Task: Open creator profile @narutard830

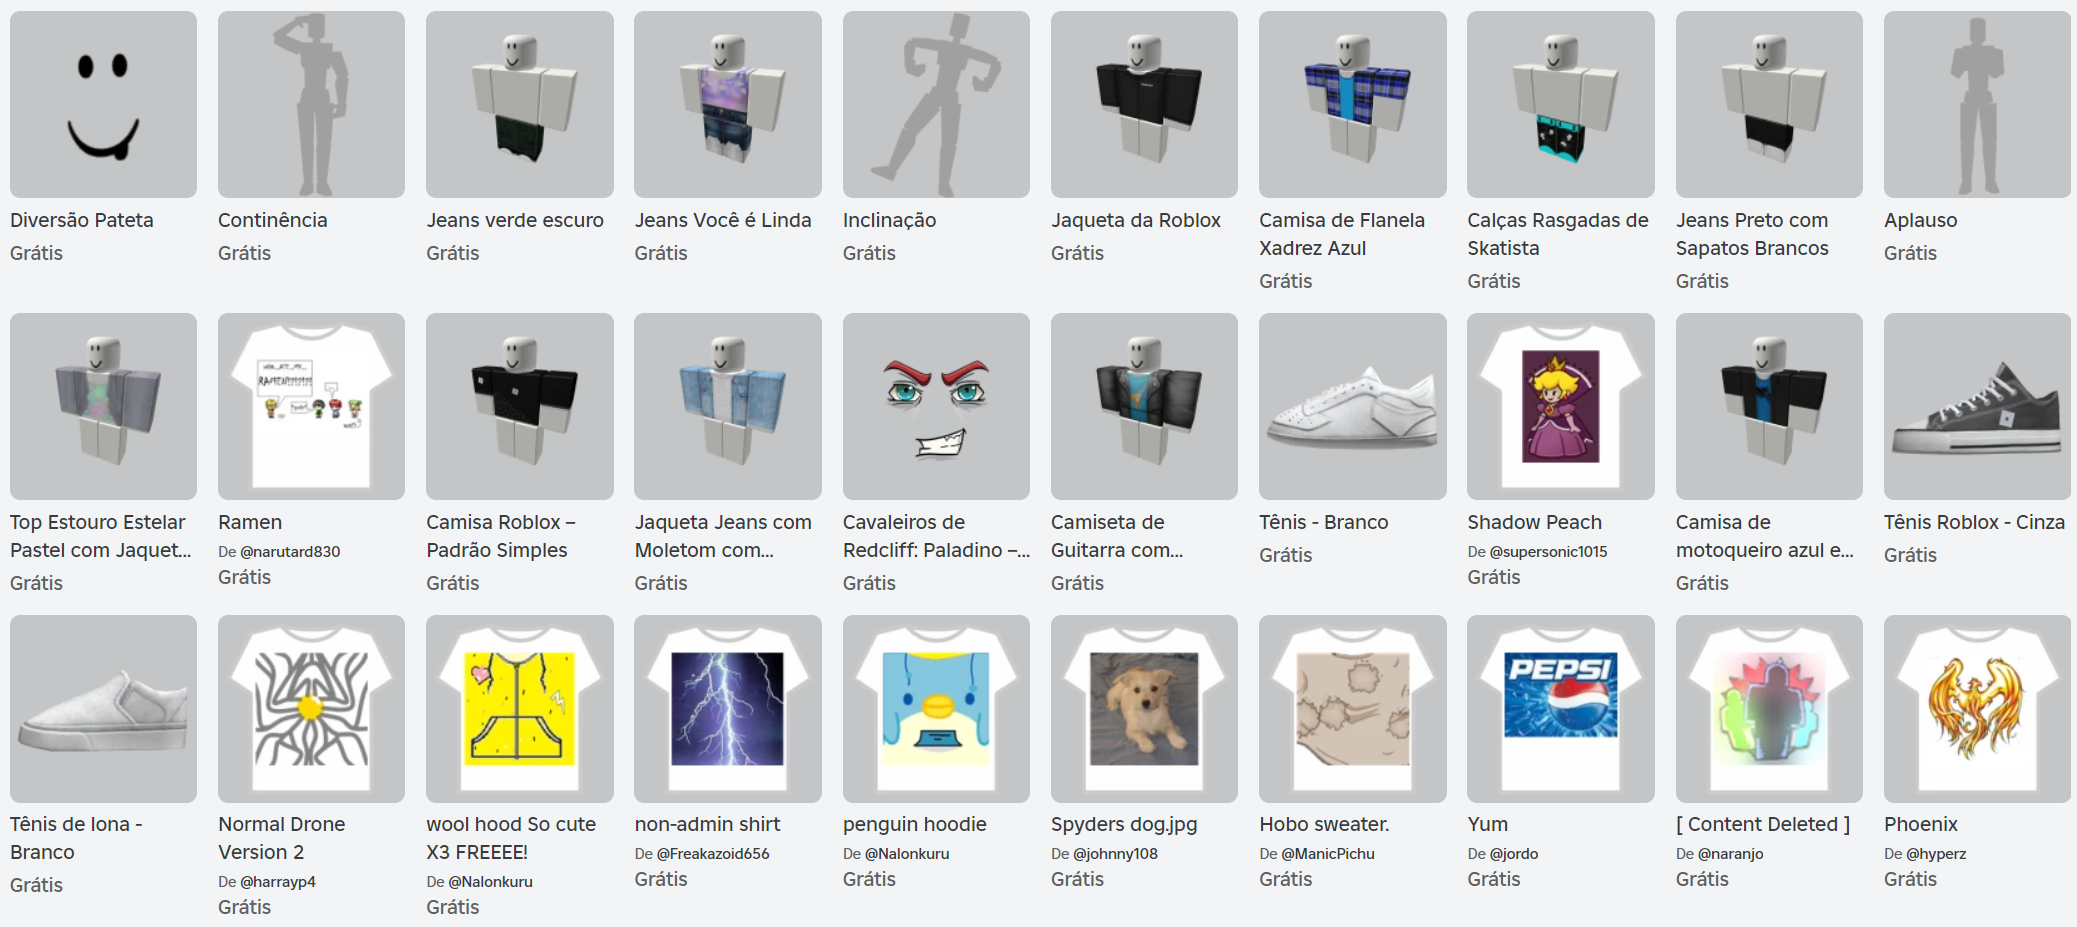Action: coord(290,551)
